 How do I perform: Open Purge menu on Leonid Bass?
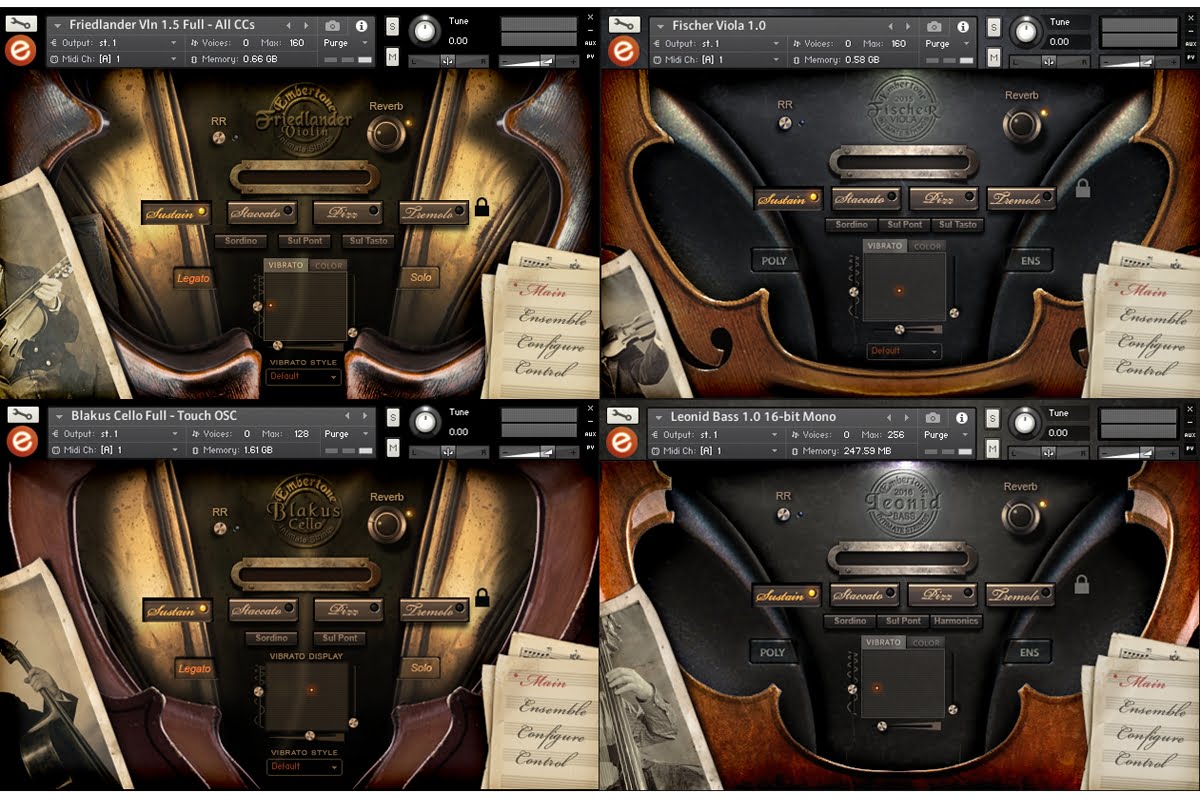[x=944, y=435]
